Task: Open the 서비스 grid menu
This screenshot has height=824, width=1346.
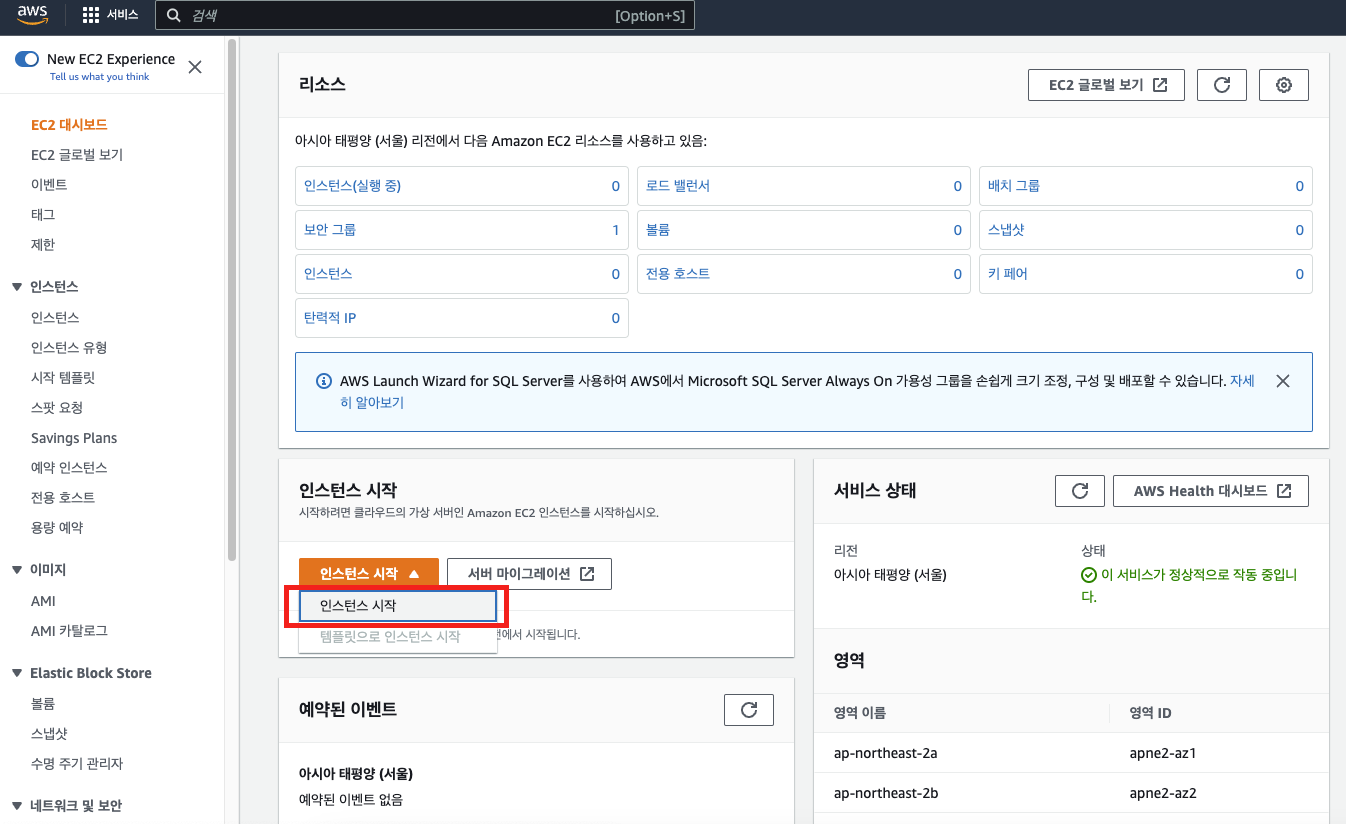Action: [110, 15]
